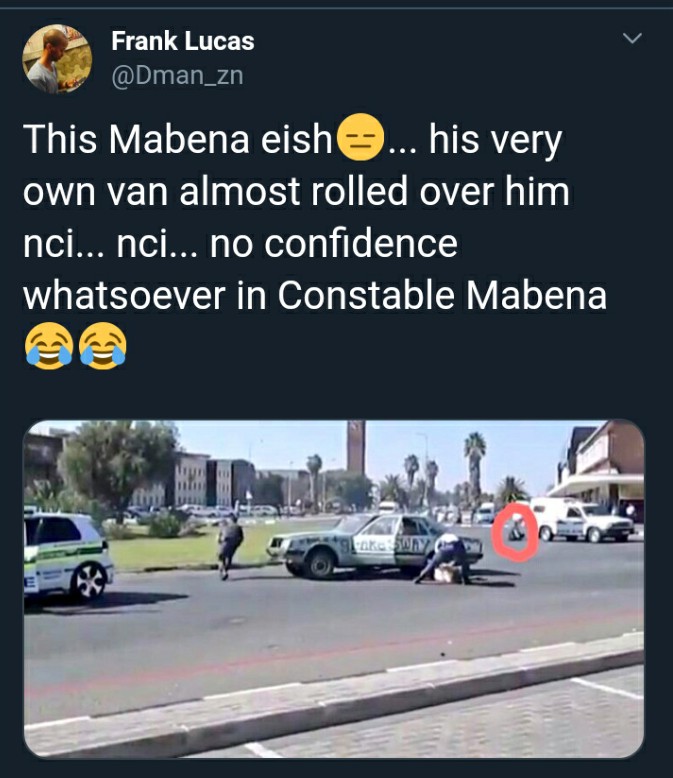
Task: Click the paved sidewalk in photo foreground
Action: point(334,705)
